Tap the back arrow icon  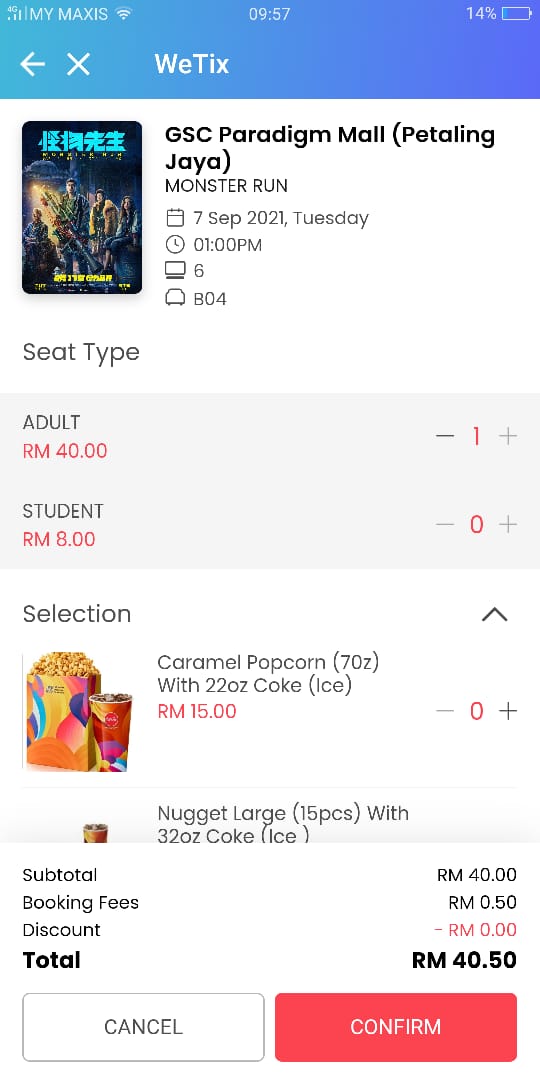point(32,64)
